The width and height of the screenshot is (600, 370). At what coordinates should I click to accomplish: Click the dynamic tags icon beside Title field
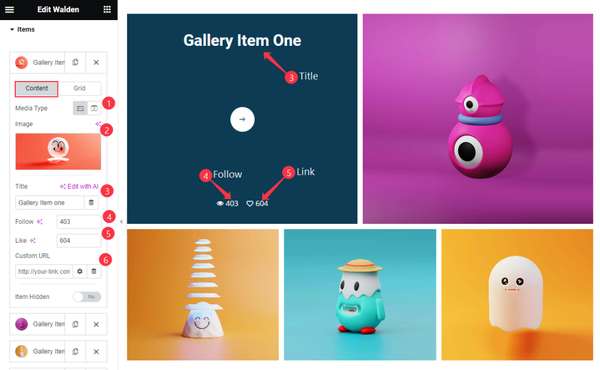(91, 202)
